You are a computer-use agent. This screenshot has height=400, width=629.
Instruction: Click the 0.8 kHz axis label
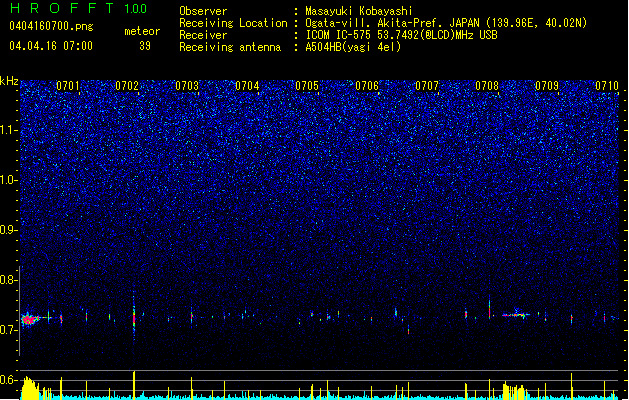pyautogui.click(x=9, y=280)
